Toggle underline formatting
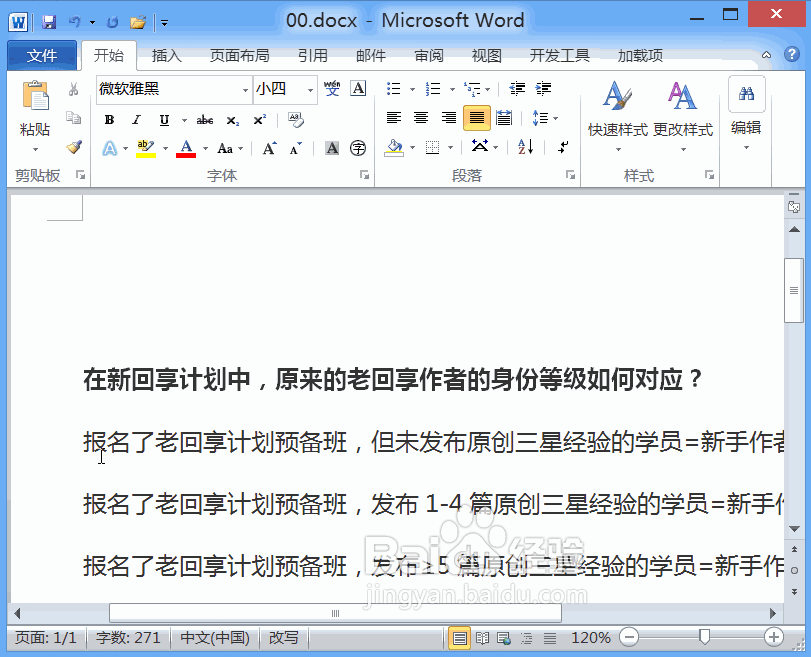 tap(161, 120)
